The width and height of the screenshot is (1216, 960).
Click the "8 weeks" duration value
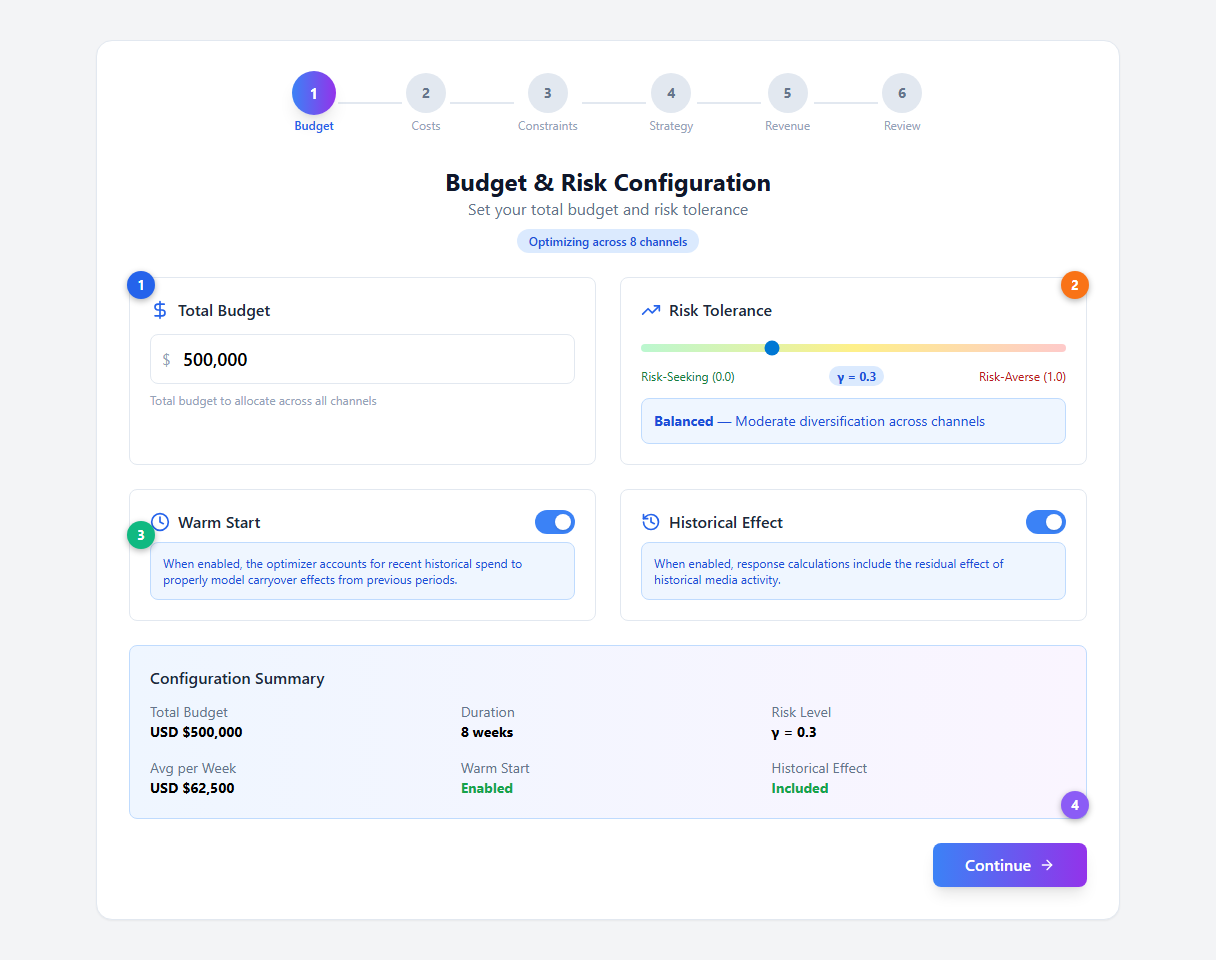pyautogui.click(x=487, y=732)
